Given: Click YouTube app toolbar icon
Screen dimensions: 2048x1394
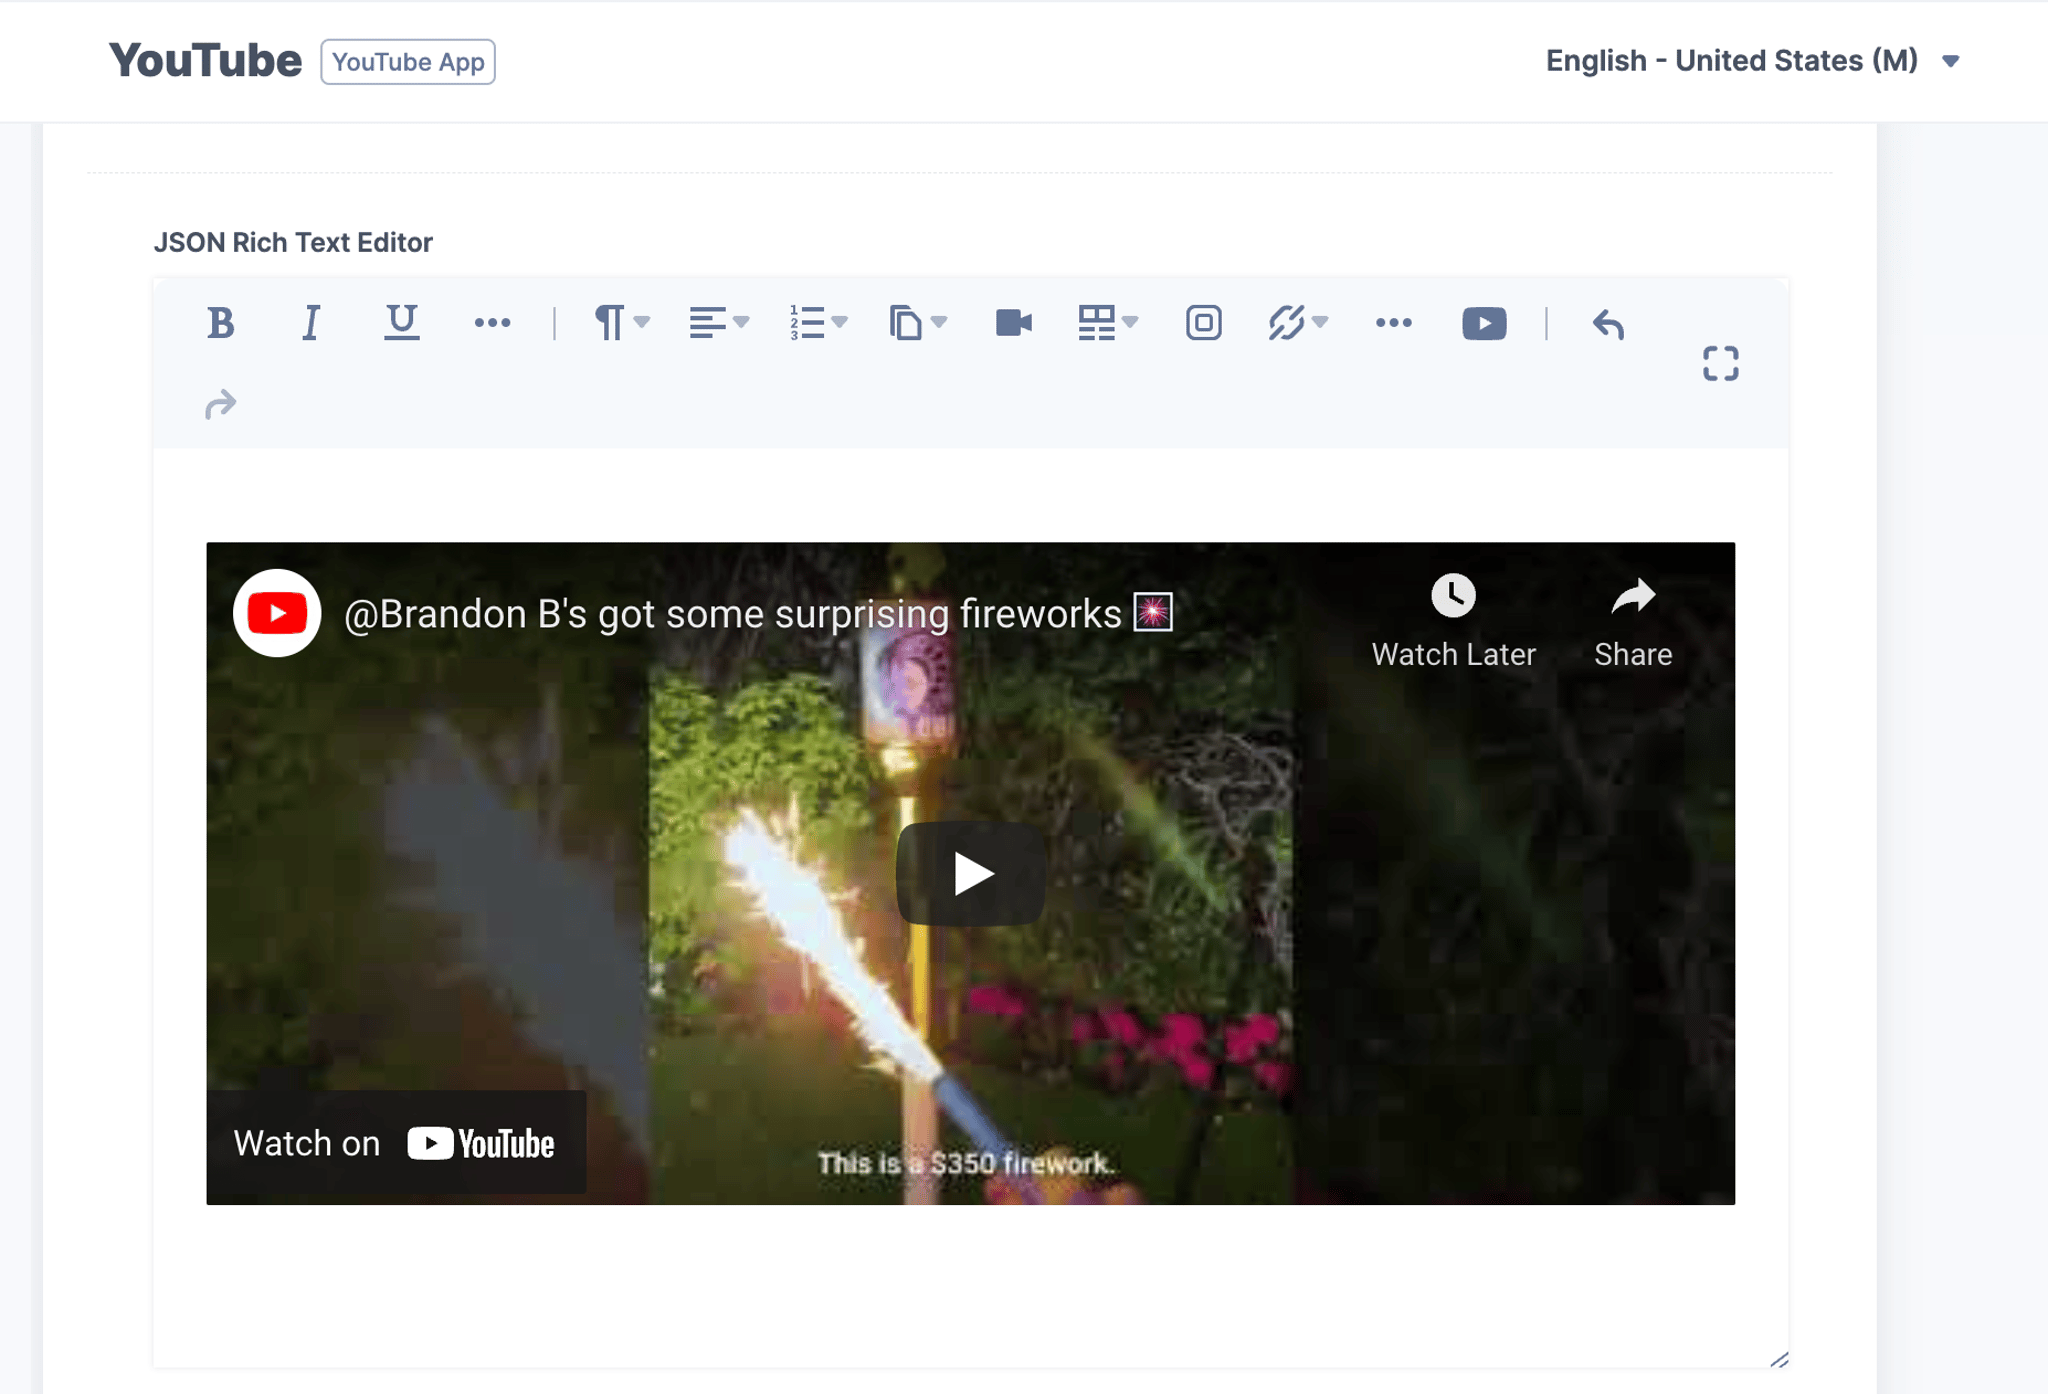Looking at the screenshot, I should tap(1484, 323).
